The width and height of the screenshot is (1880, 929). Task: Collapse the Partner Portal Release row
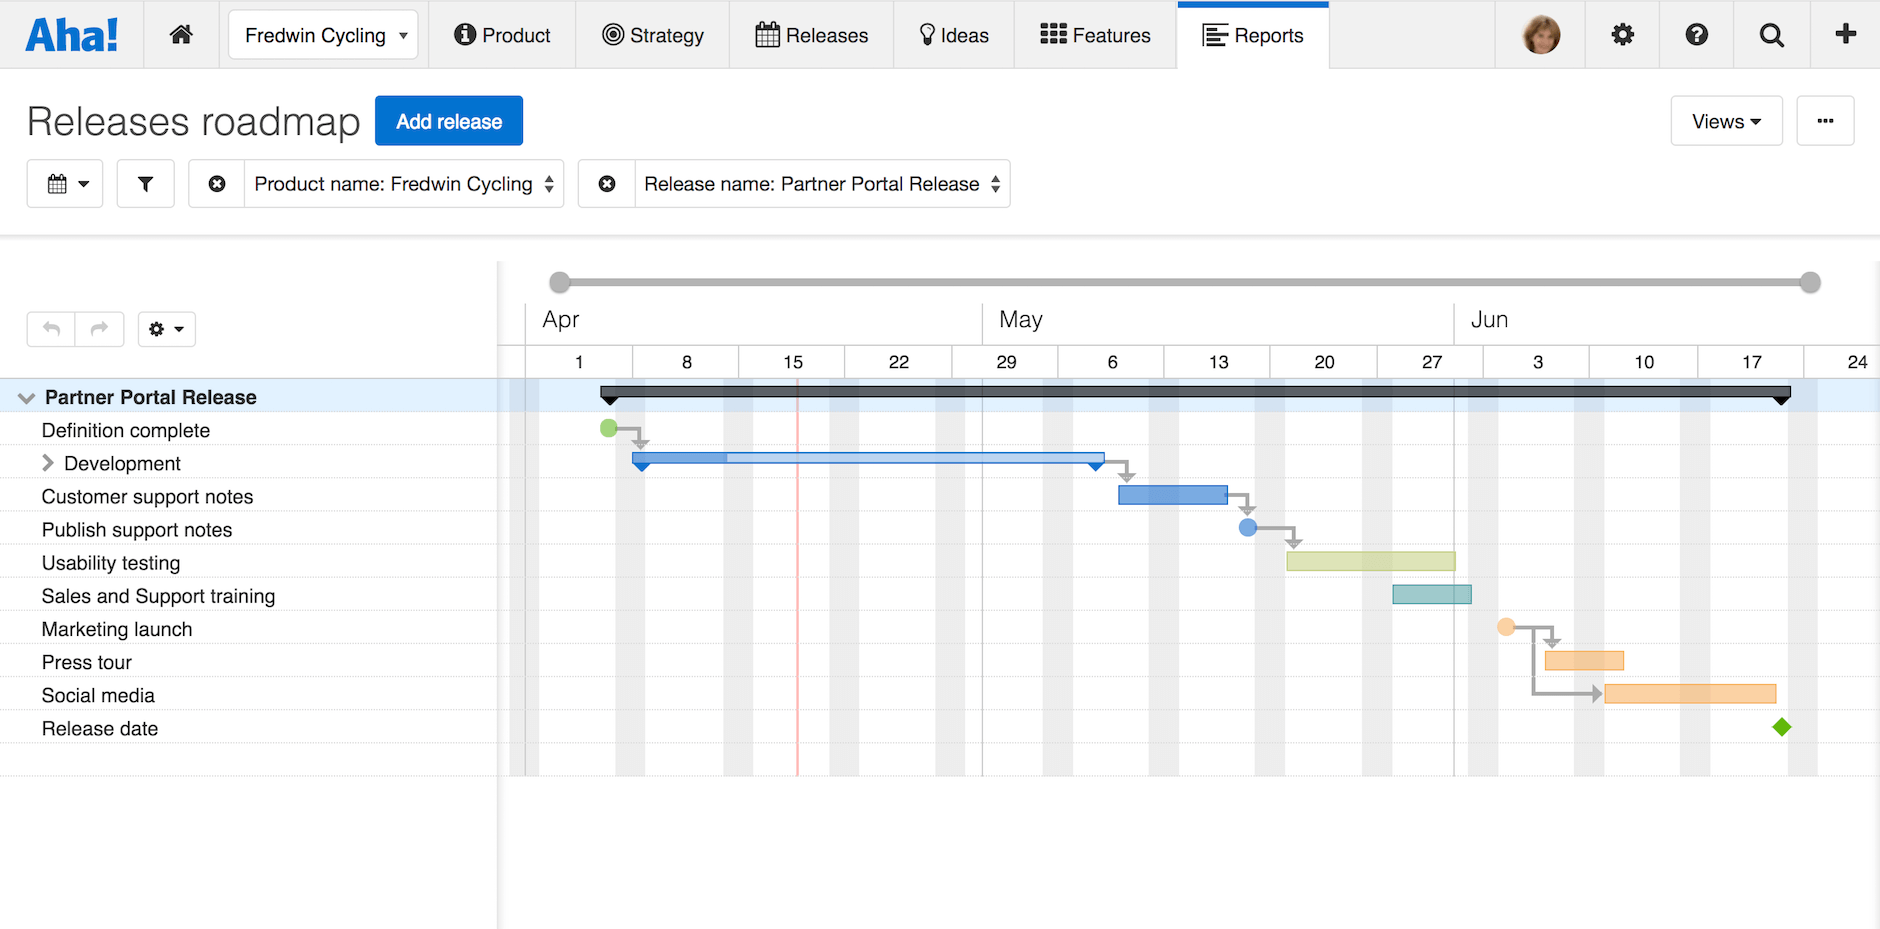(x=26, y=397)
